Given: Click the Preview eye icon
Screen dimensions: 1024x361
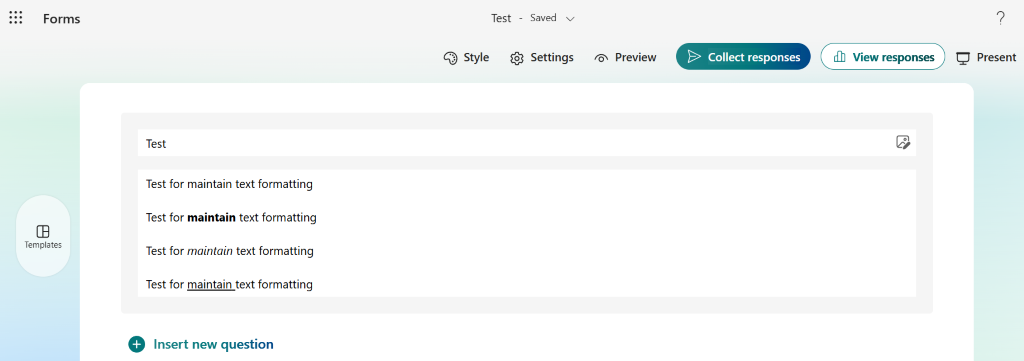Looking at the screenshot, I should (x=601, y=58).
